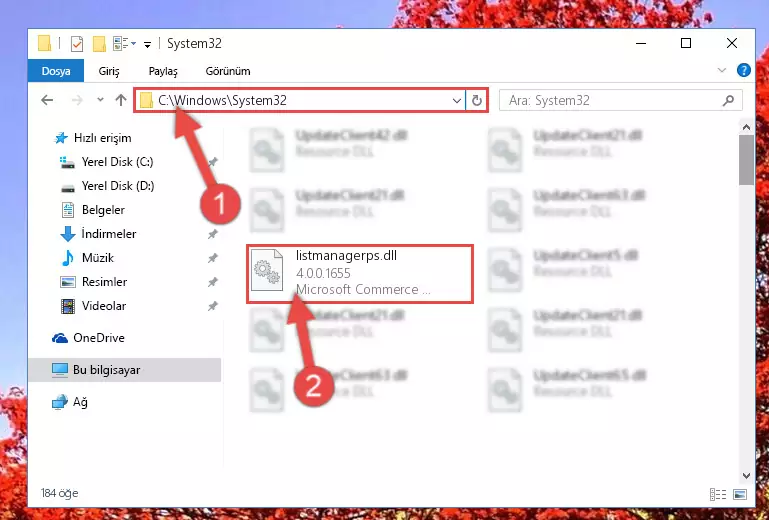Open Belgeler in the sidebar
The width and height of the screenshot is (769, 520).
(x=103, y=210)
